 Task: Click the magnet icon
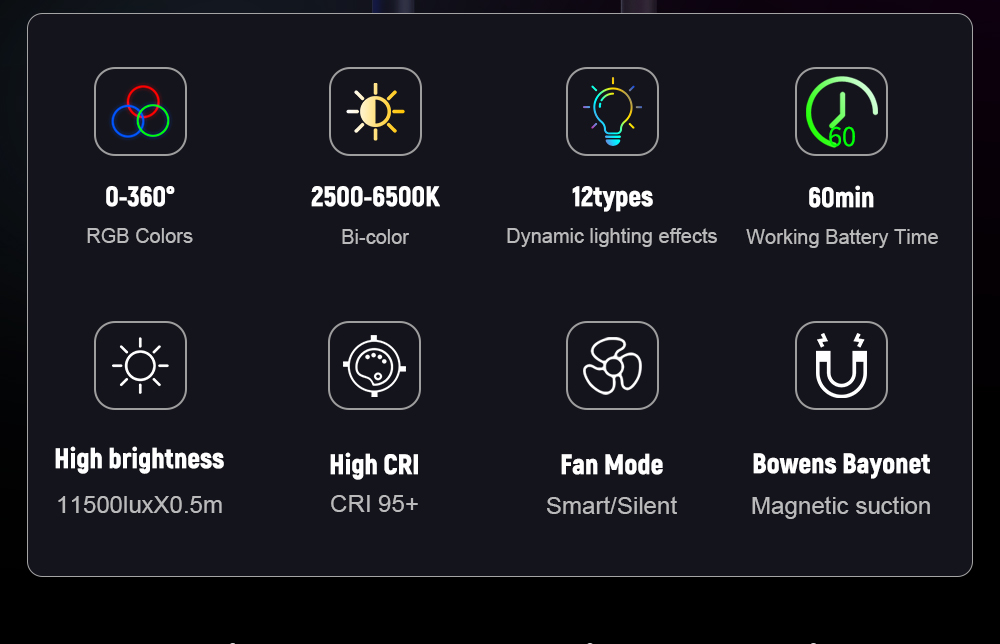pyautogui.click(x=841, y=366)
